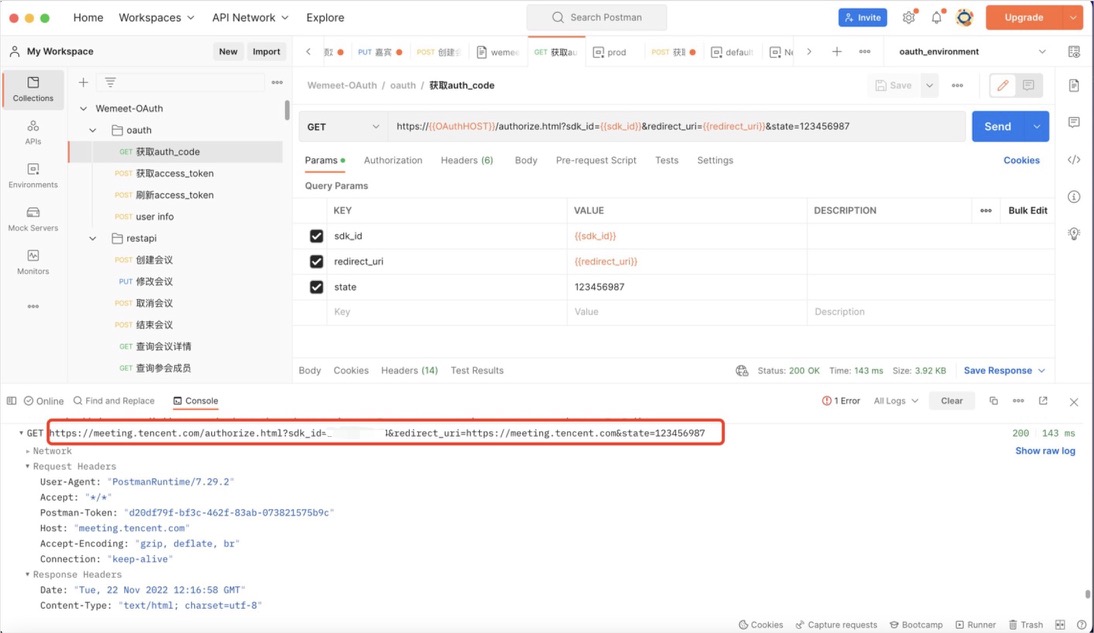The height and width of the screenshot is (633, 1094).
Task: Select the 获取access_token request
Action: [175, 174]
